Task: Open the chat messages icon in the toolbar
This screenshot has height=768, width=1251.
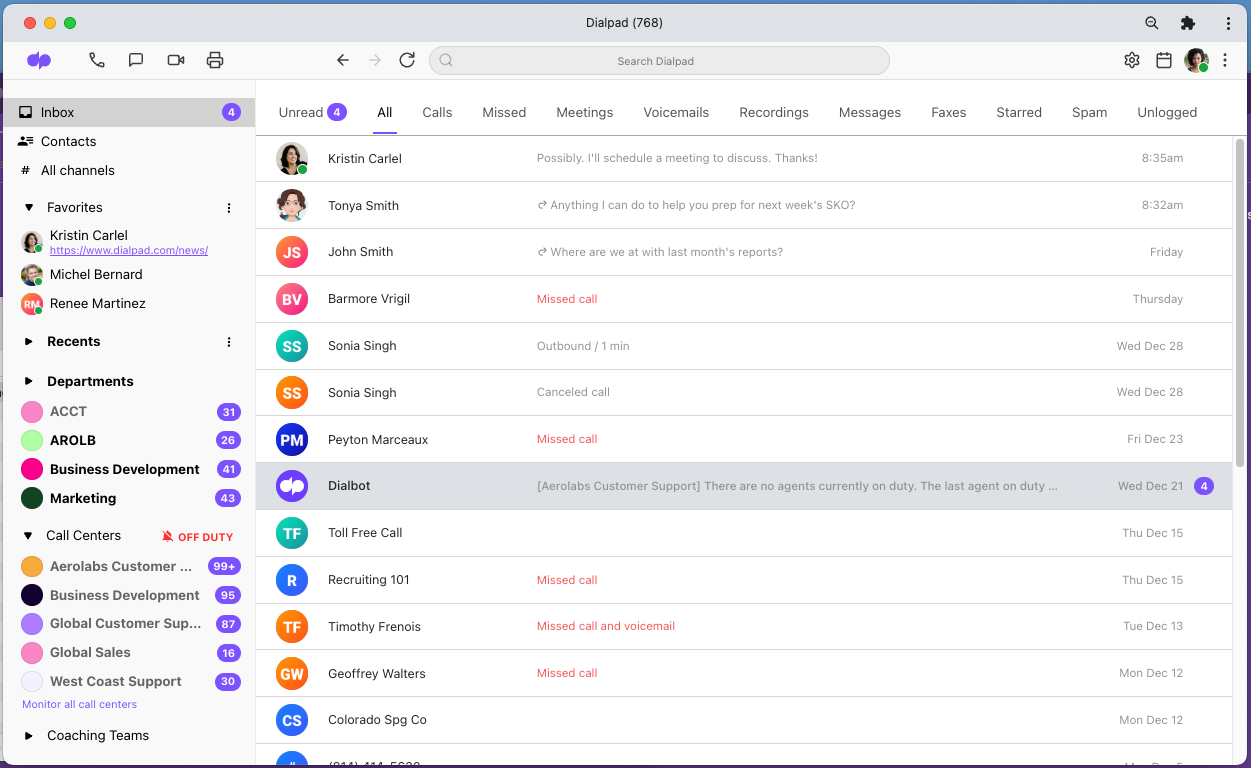Action: click(136, 60)
